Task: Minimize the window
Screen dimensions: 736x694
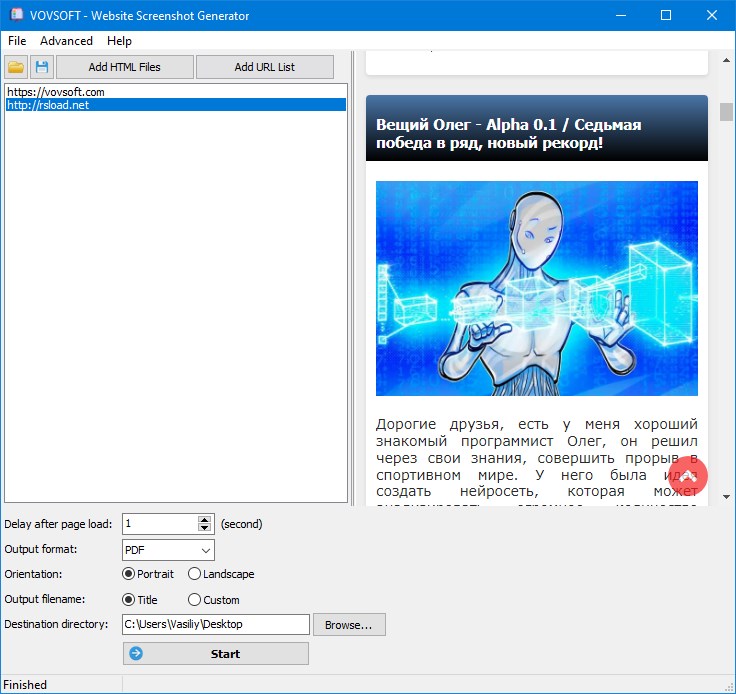Action: coord(621,15)
